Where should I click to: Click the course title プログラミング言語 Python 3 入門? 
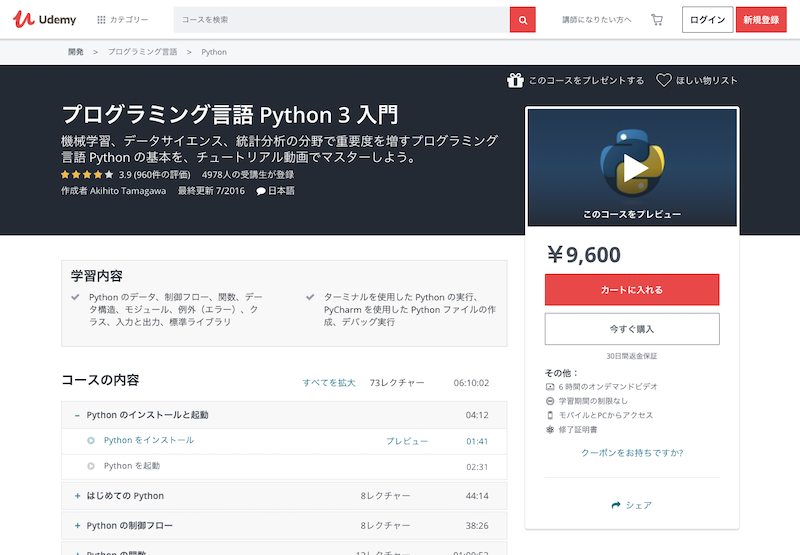(230, 115)
